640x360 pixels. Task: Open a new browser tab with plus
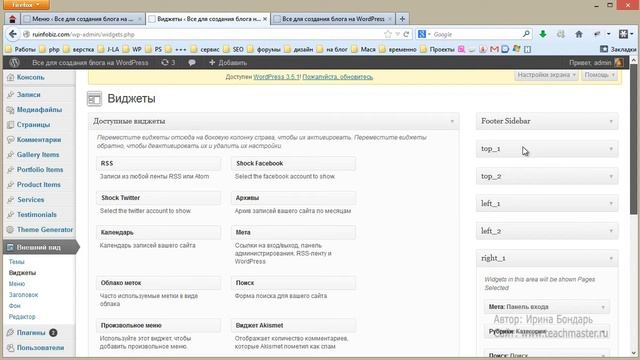[402, 19]
